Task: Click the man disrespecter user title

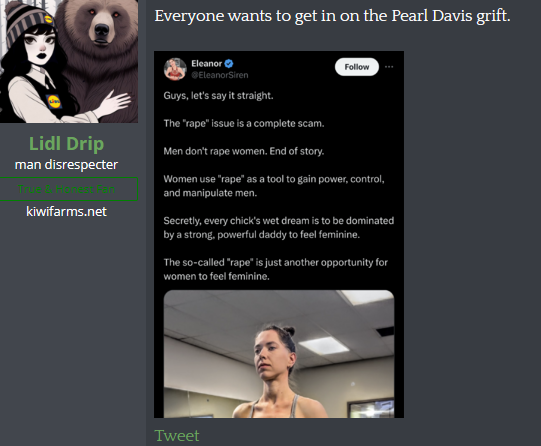Action: click(66, 165)
